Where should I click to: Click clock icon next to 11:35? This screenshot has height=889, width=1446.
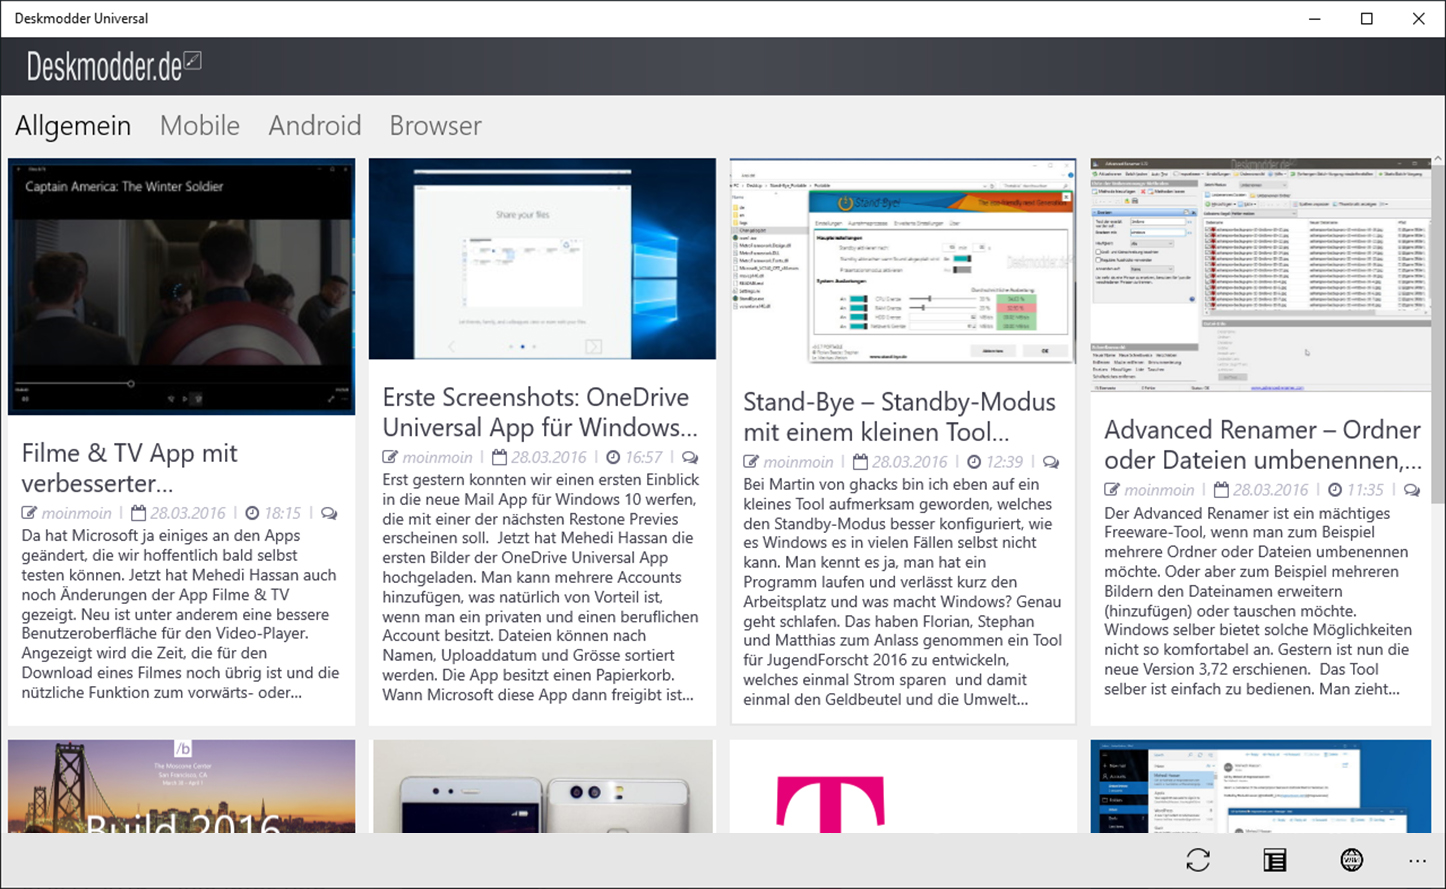pyautogui.click(x=1335, y=490)
